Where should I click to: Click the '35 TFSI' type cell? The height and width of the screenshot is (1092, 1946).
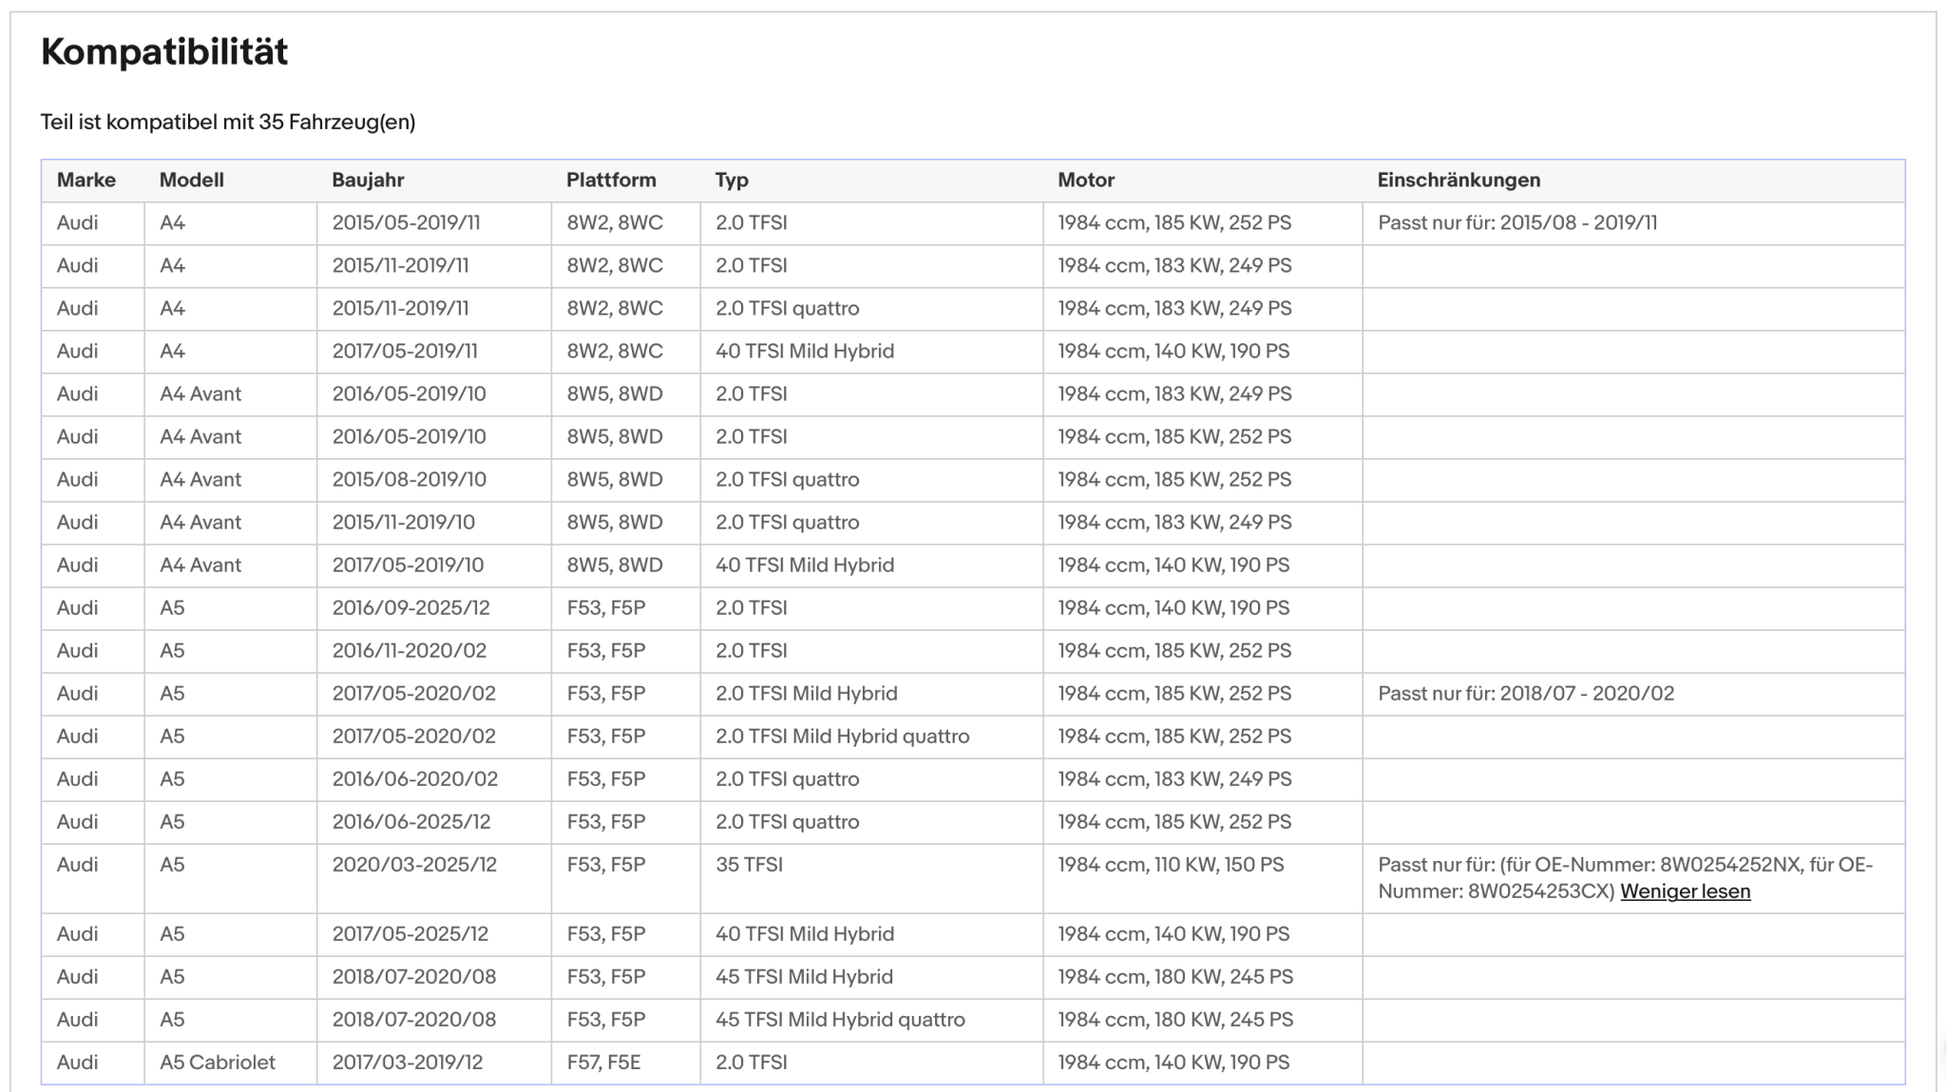[748, 864]
